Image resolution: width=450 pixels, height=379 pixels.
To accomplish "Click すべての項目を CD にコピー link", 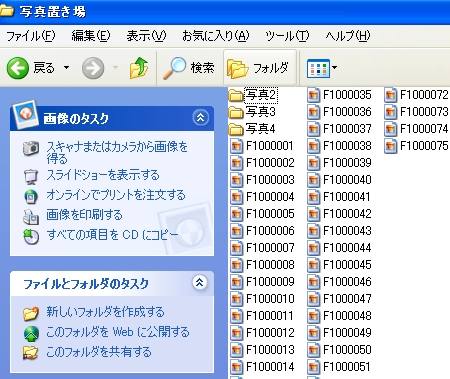I will [113, 235].
